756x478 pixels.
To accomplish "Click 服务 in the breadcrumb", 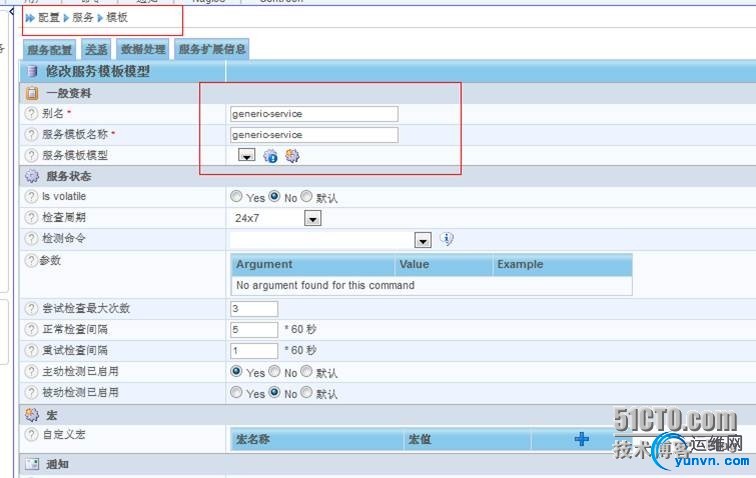I will [x=82, y=18].
